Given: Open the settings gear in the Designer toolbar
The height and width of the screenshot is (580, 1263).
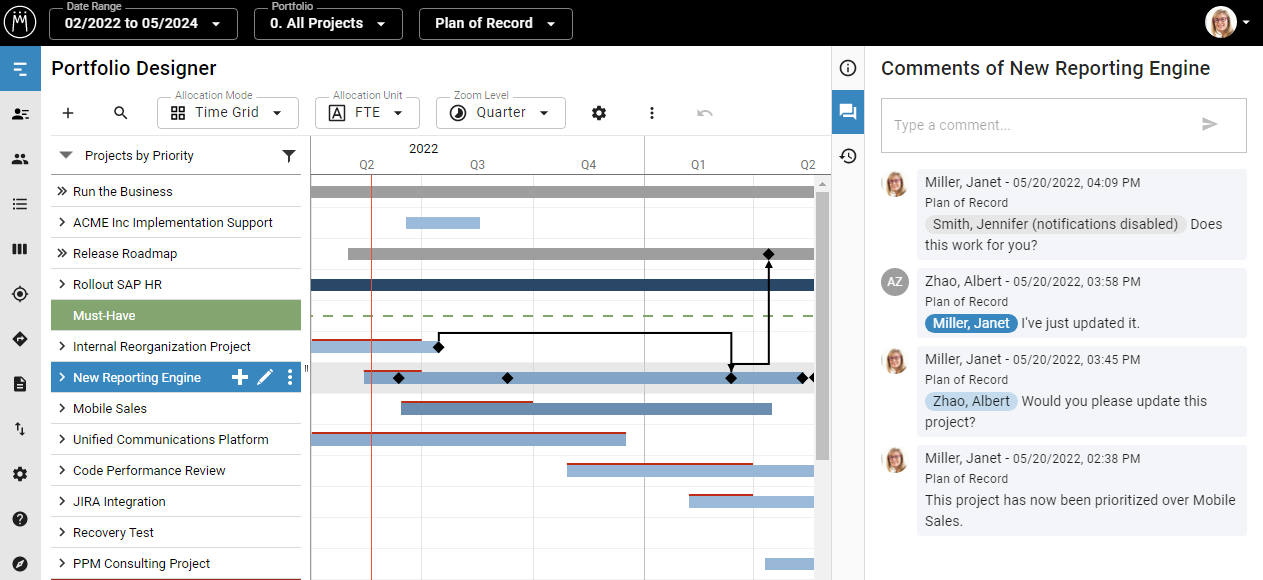Looking at the screenshot, I should (599, 113).
